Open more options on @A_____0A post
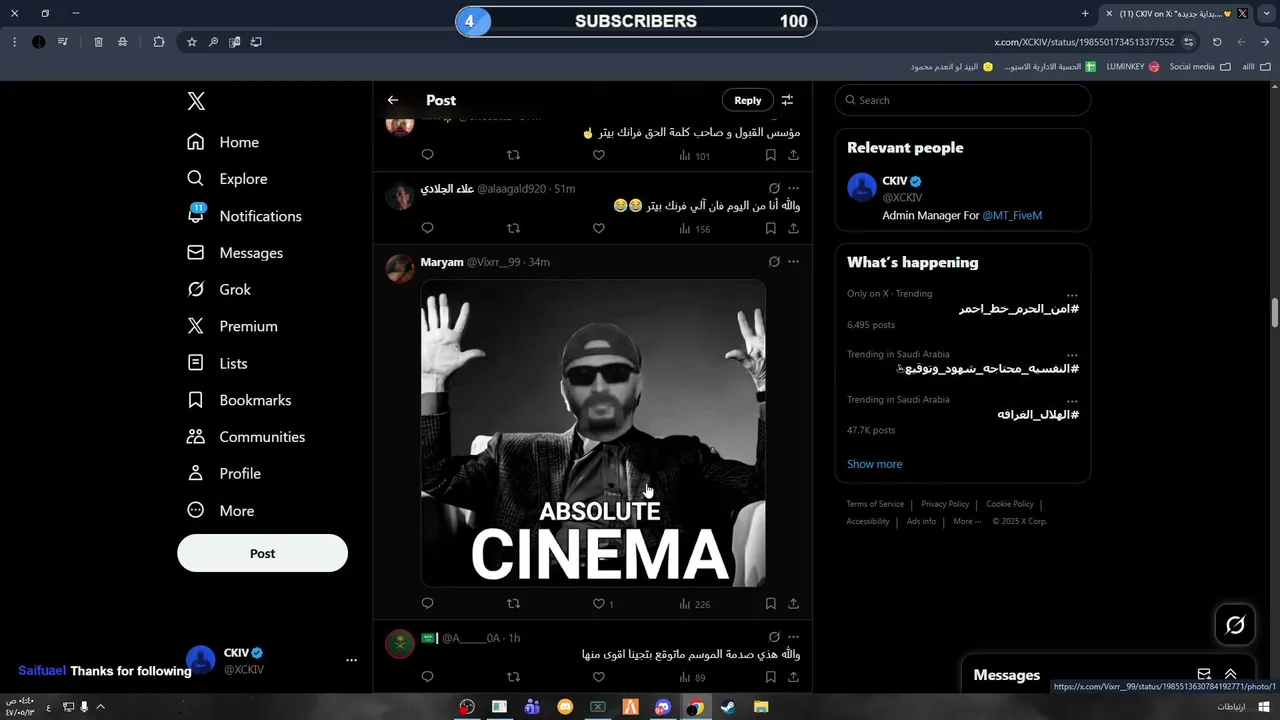1280x720 pixels. [x=793, y=637]
